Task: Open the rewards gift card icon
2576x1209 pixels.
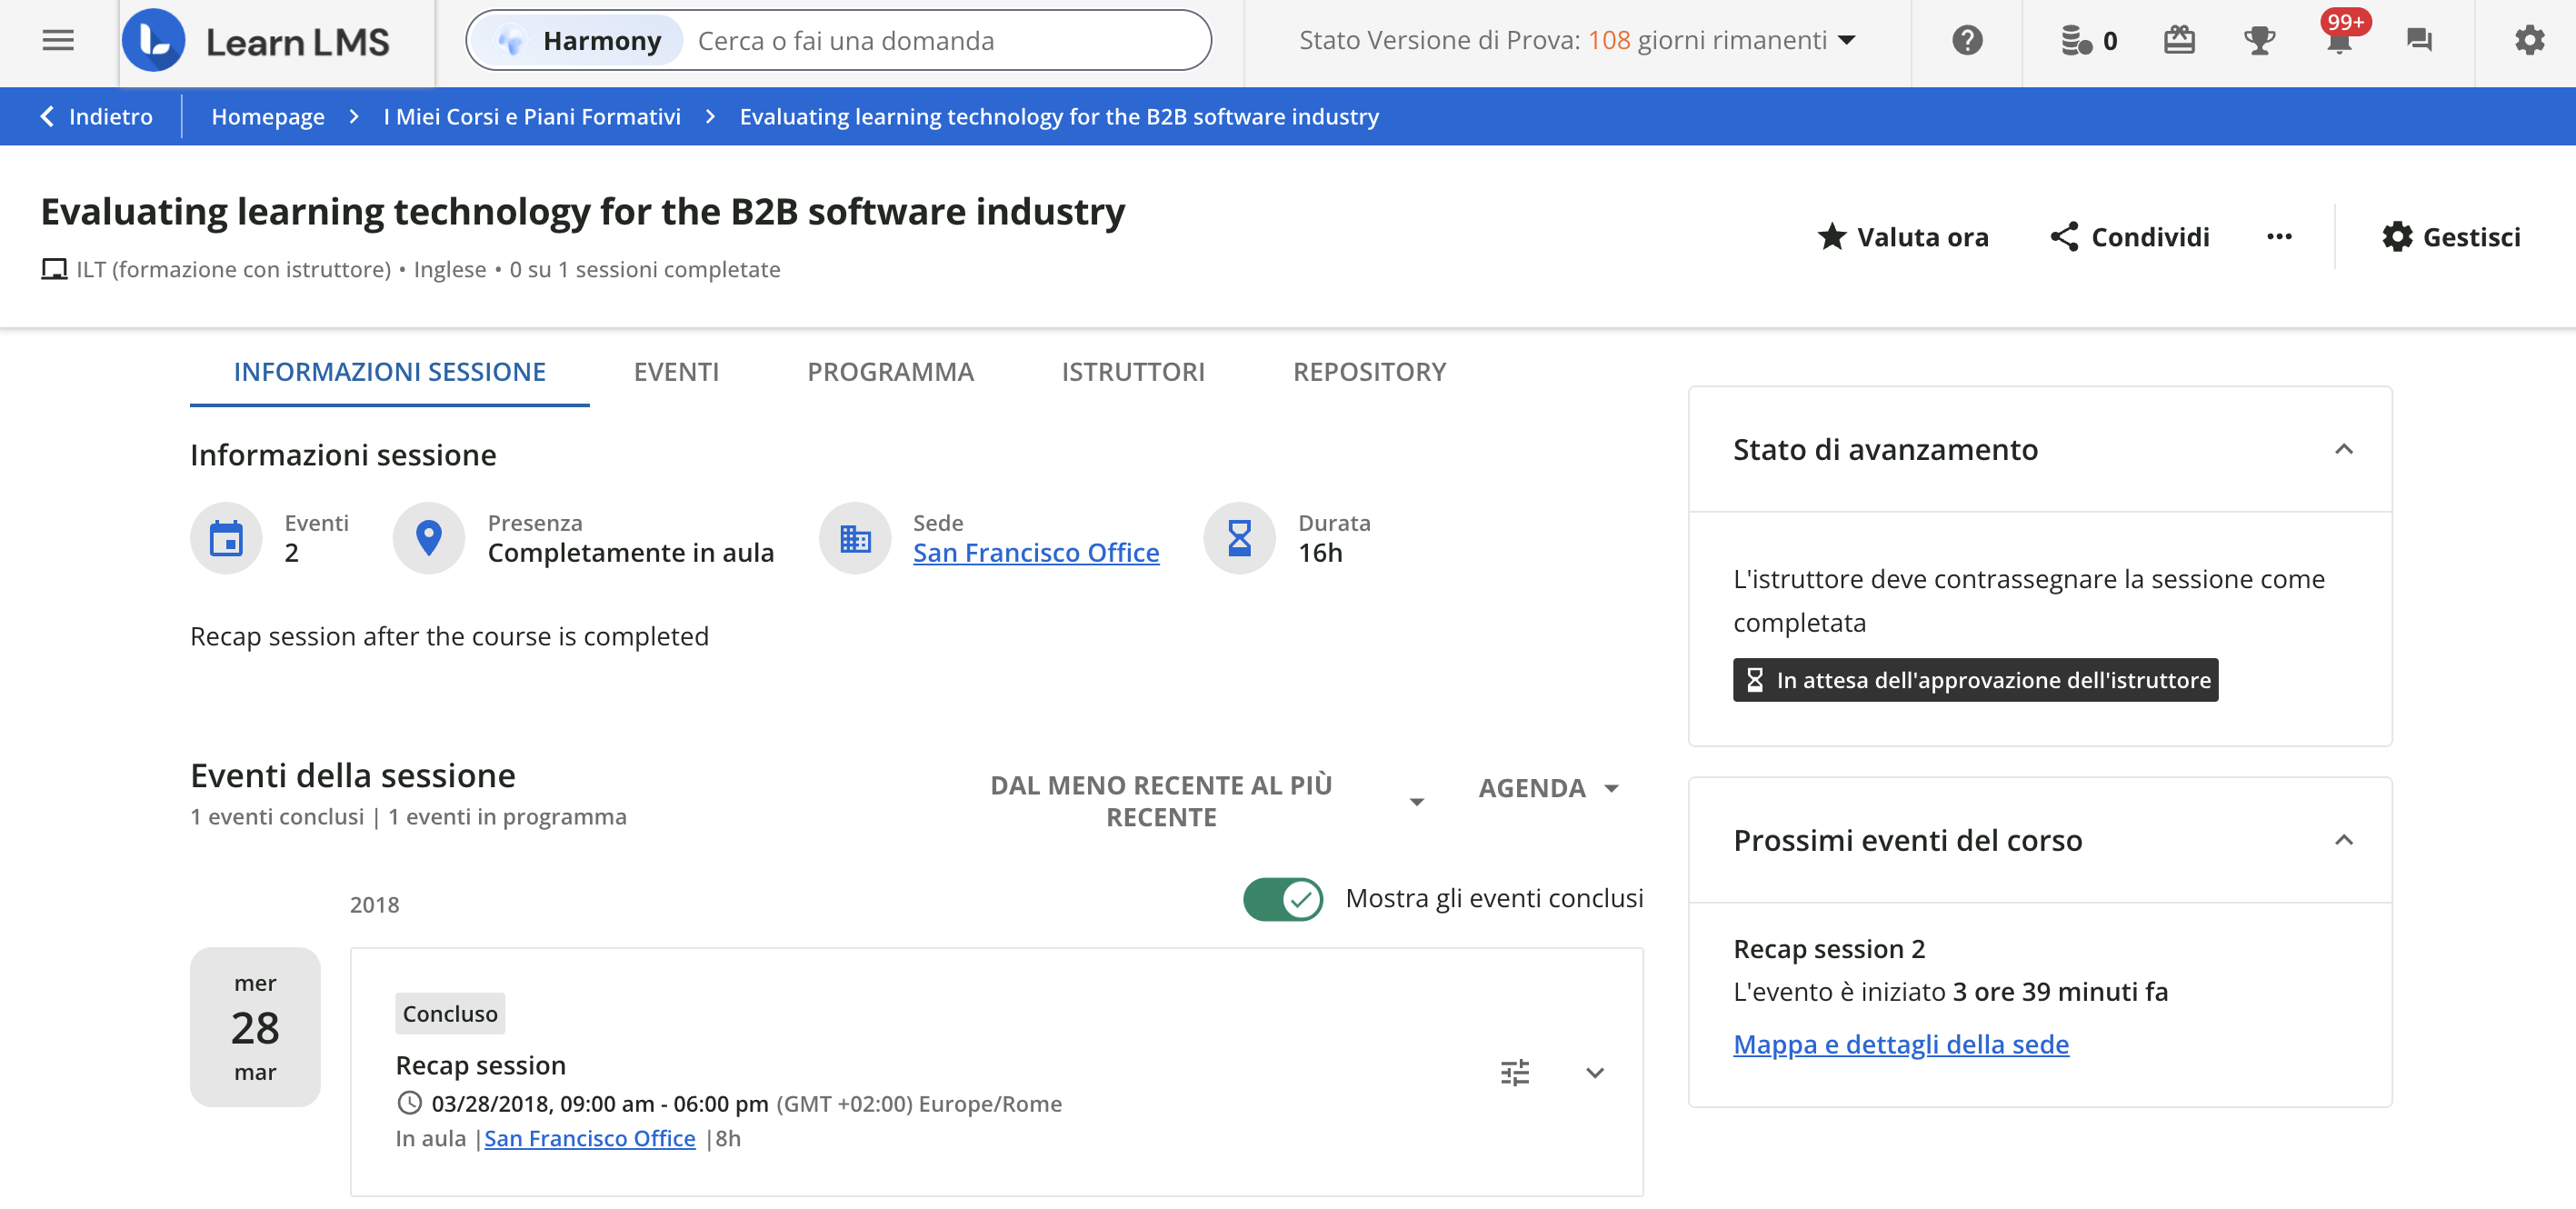Action: pyautogui.click(x=2179, y=40)
